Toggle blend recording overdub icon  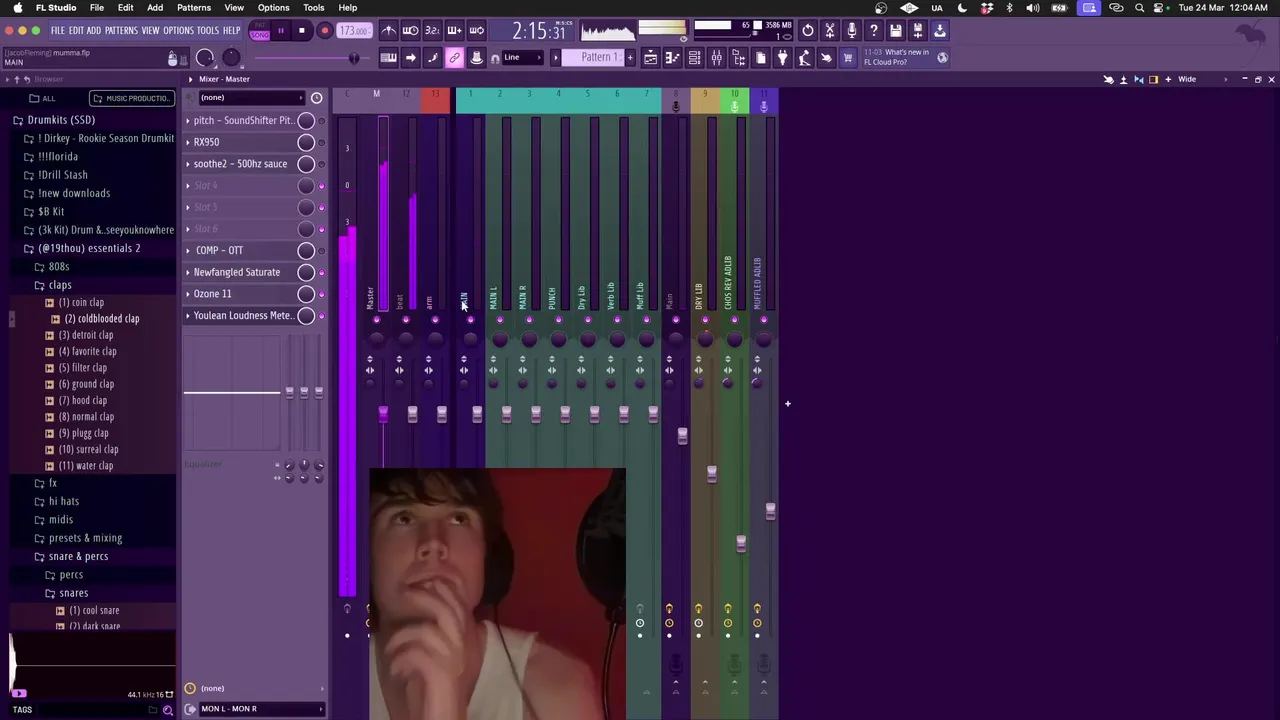click(454, 31)
